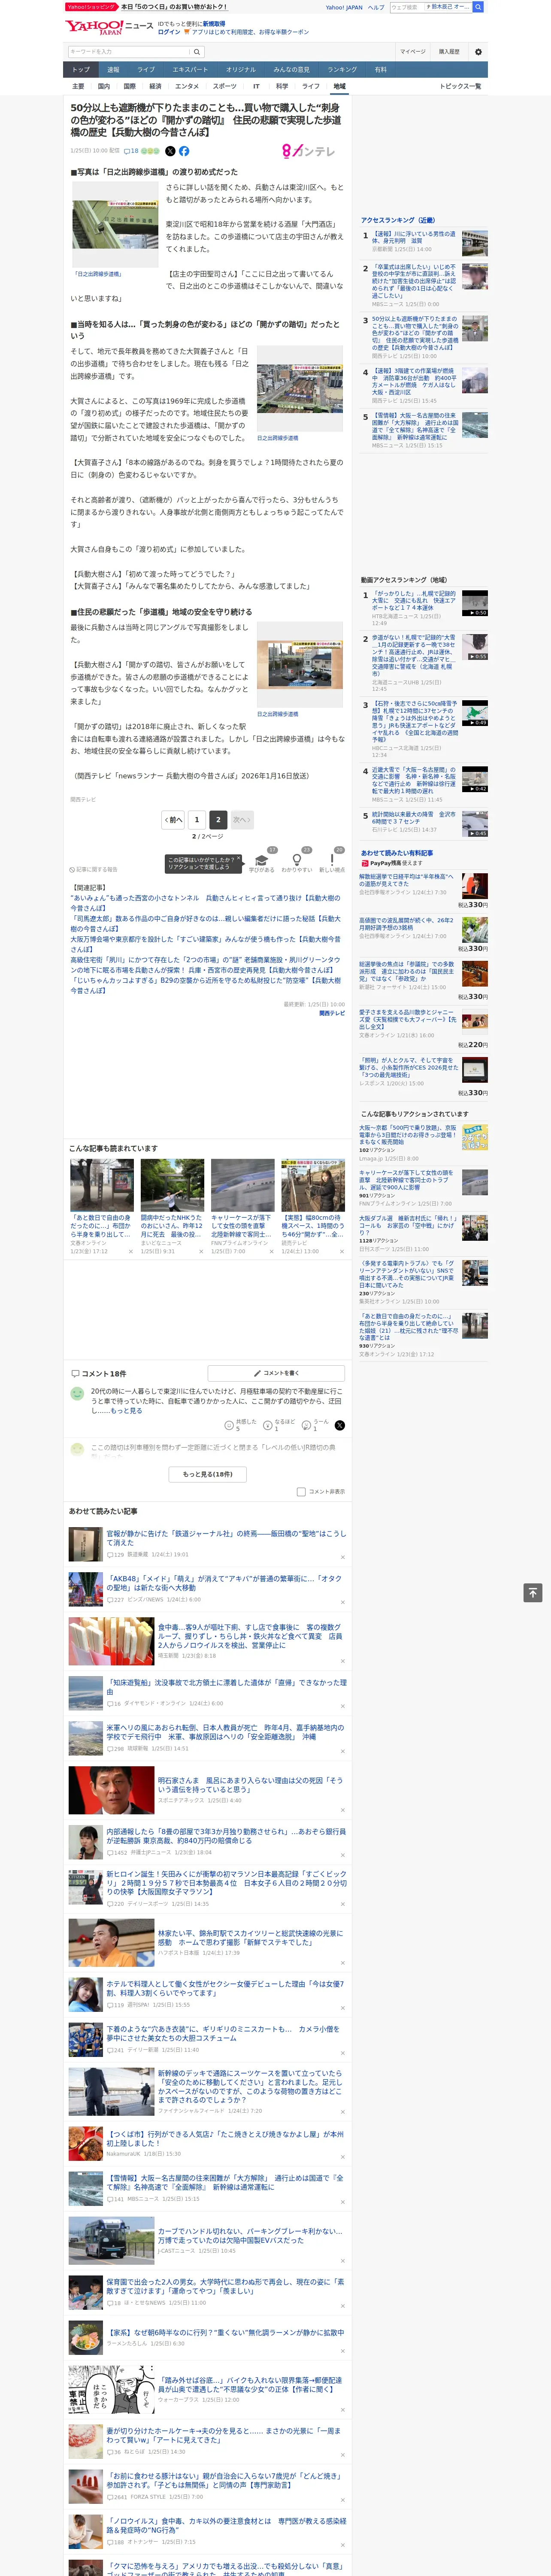Focus the キーワードを入力 search field
Image resolution: width=551 pixels, height=2576 pixels.
[129, 51]
